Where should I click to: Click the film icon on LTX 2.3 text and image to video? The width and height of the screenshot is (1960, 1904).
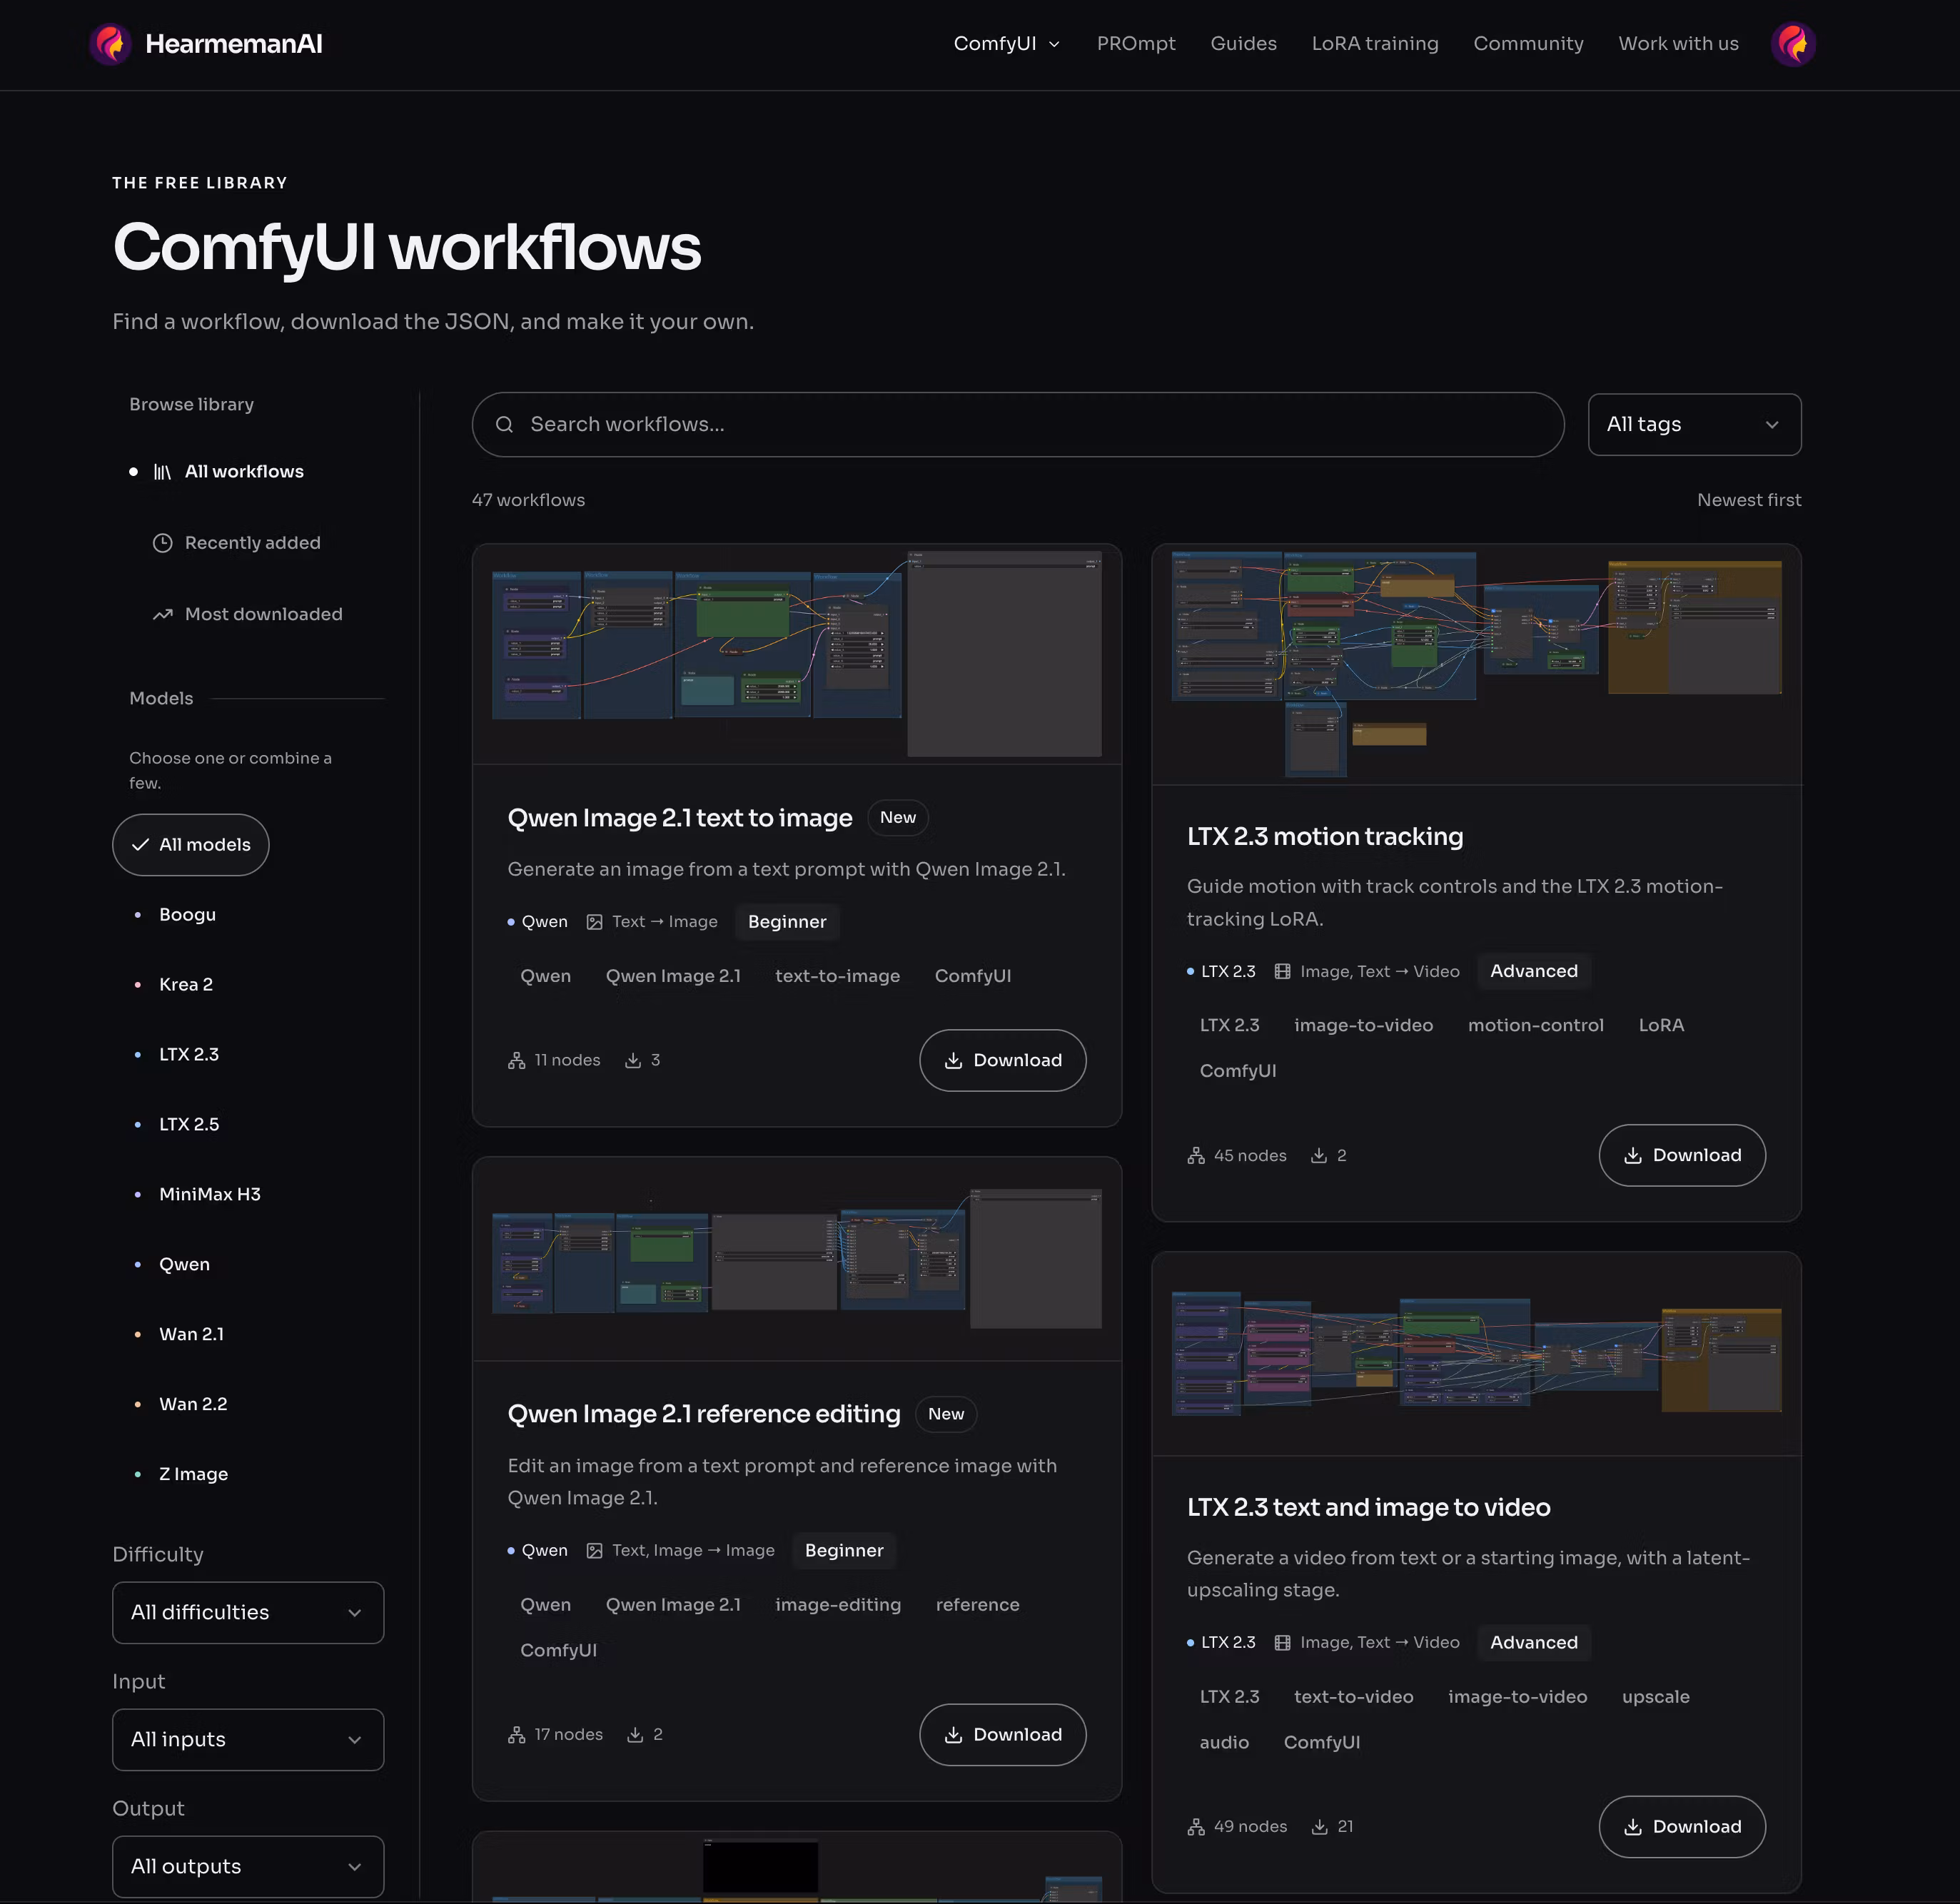1283,1643
